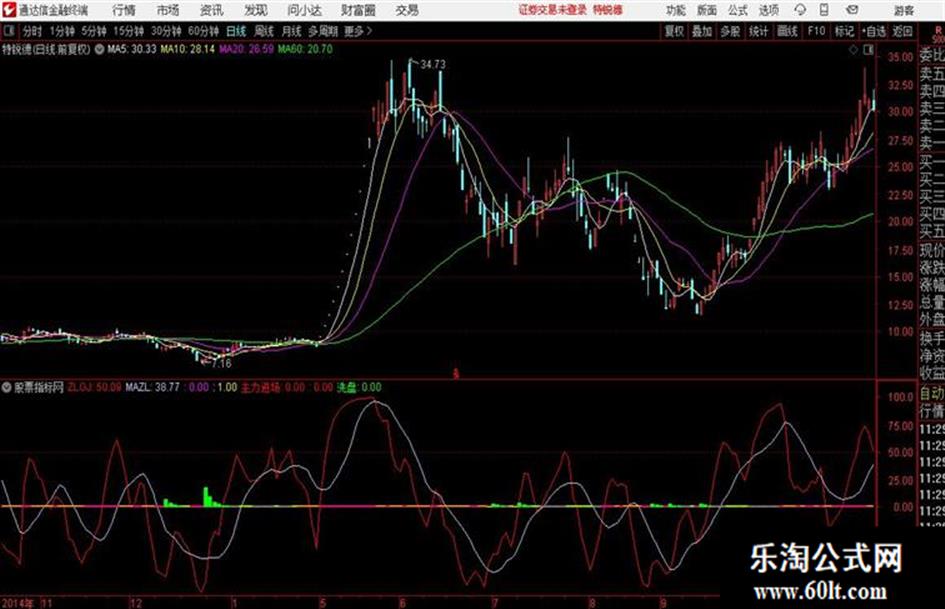
Task: Select the 周线 weekly tab
Action: tap(264, 31)
